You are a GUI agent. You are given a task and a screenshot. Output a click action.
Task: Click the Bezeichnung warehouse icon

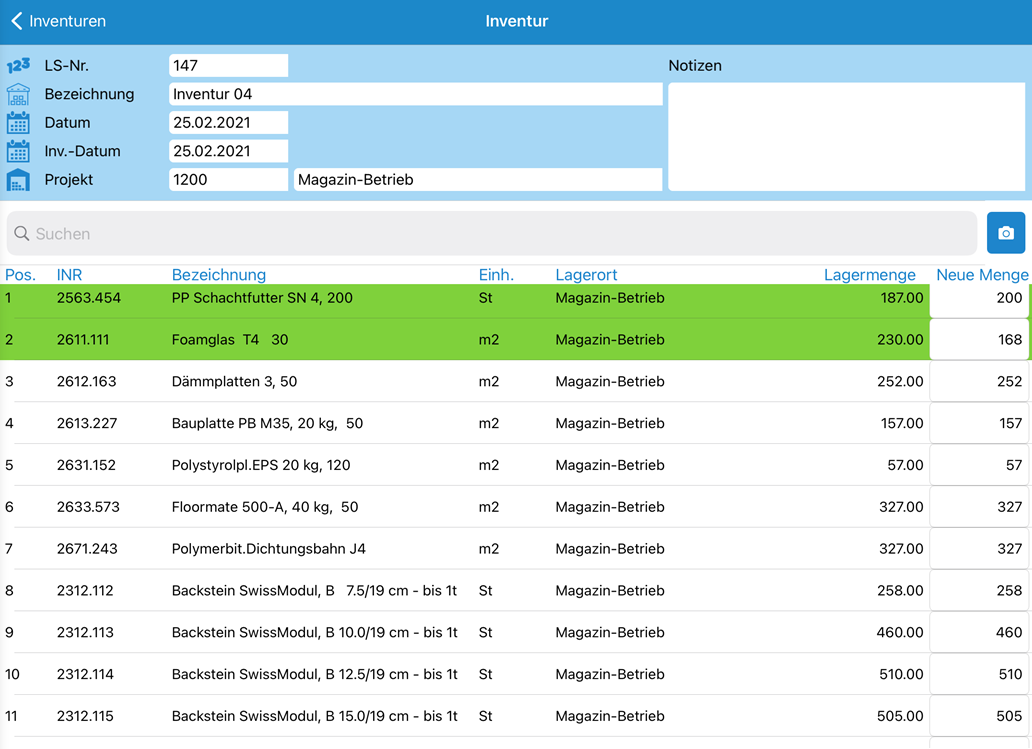18,94
